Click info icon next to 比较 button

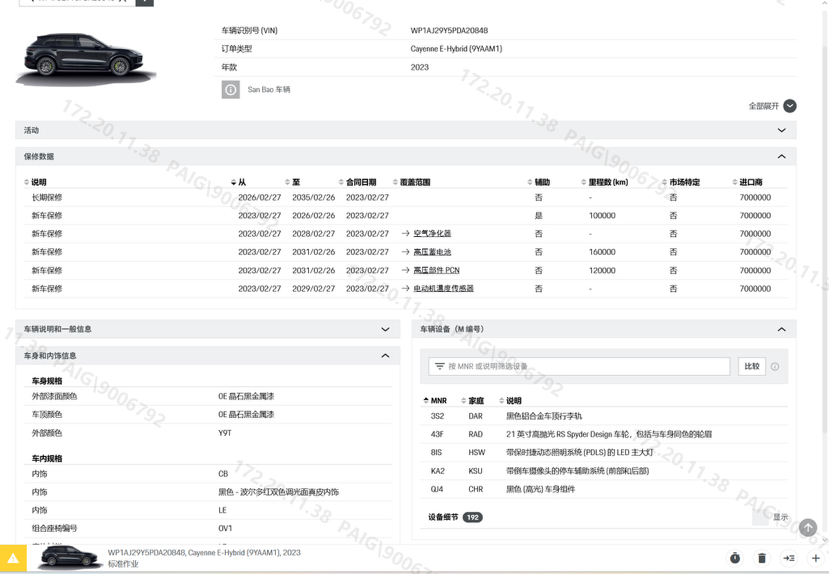775,367
